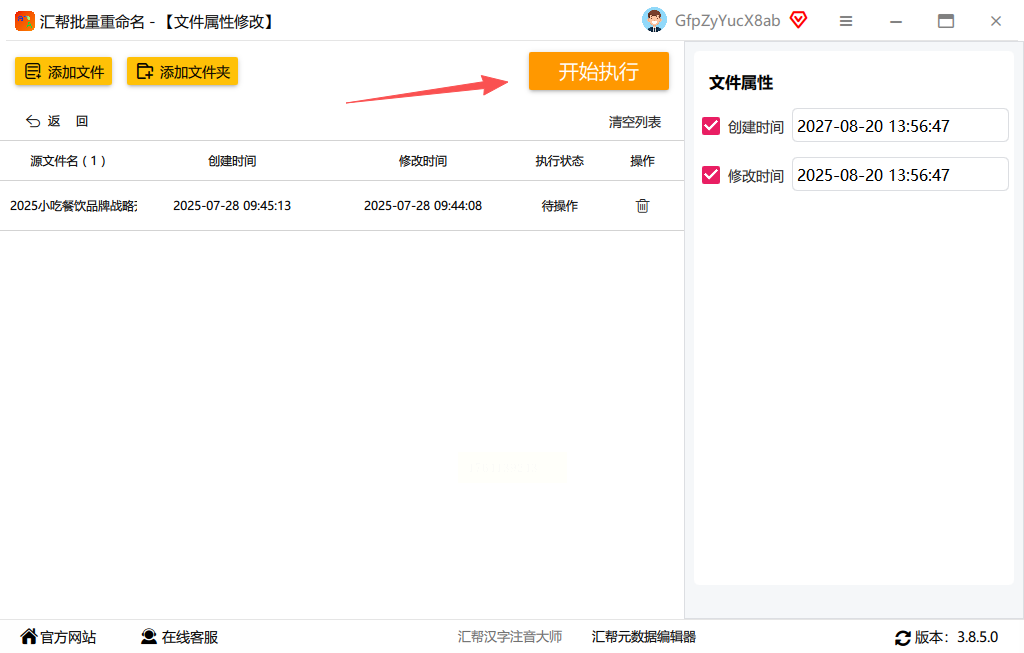This screenshot has height=653, width=1024.
Task: Click the red VIP diamond icon
Action: (798, 20)
